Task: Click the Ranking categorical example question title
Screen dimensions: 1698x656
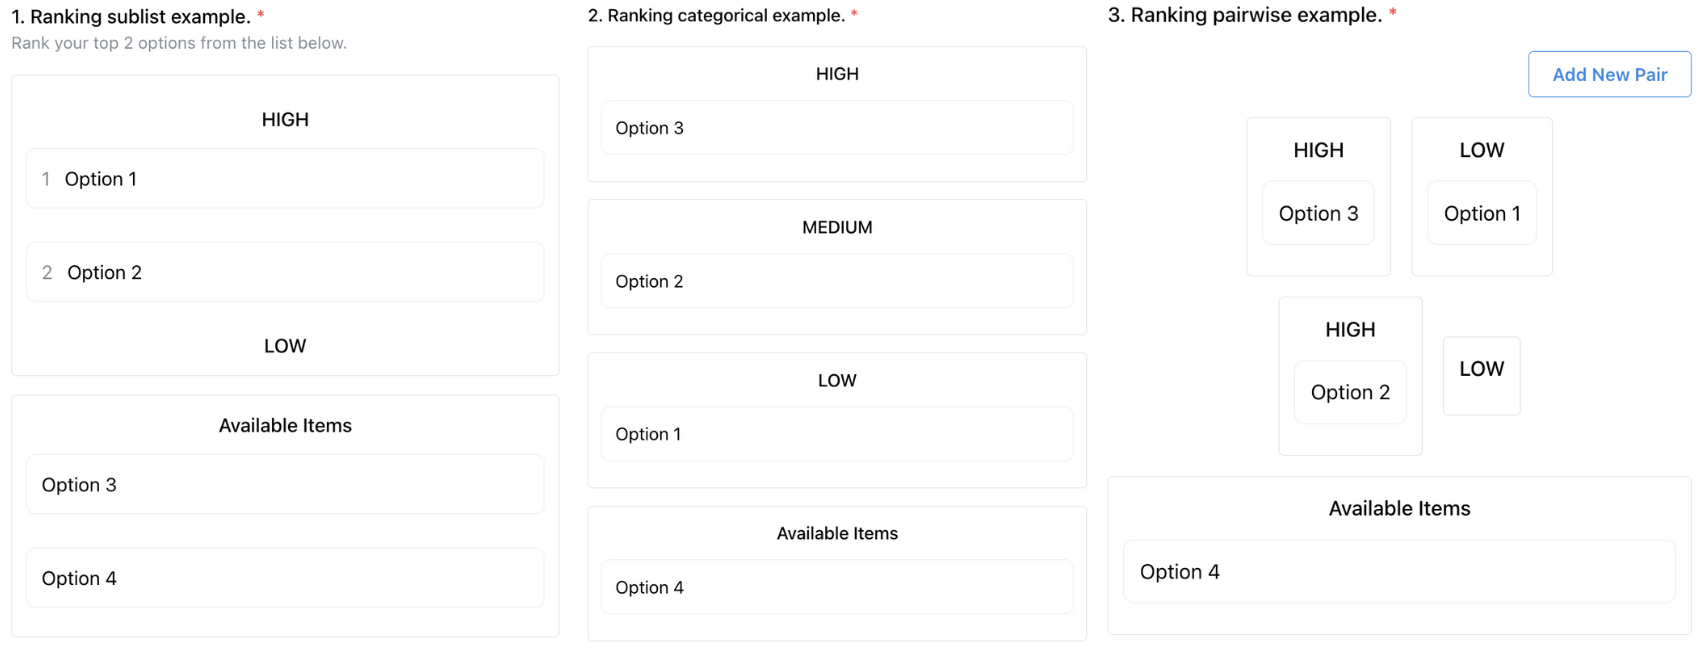Action: tap(716, 15)
